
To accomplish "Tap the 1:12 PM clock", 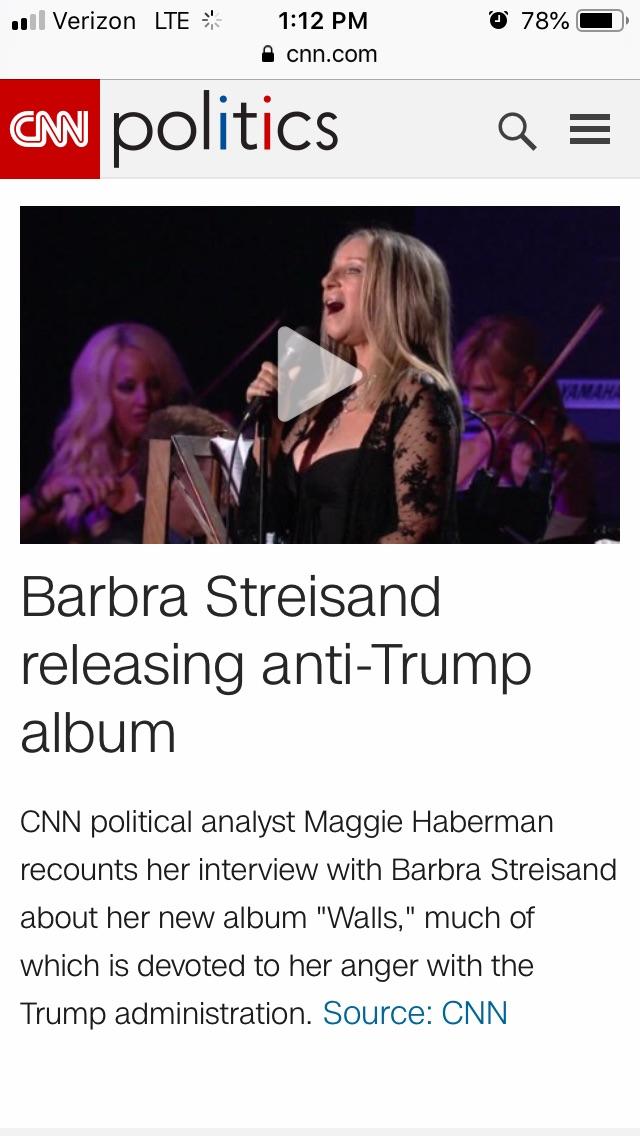I will (323, 21).
